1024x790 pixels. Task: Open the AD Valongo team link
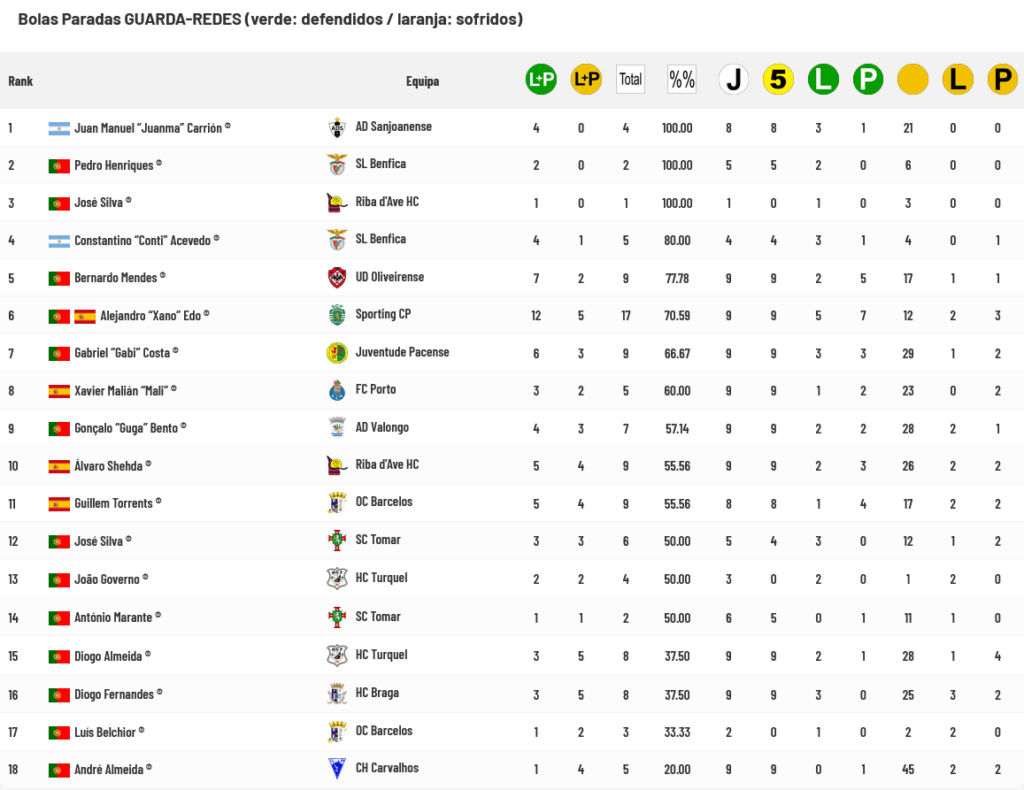(x=382, y=428)
